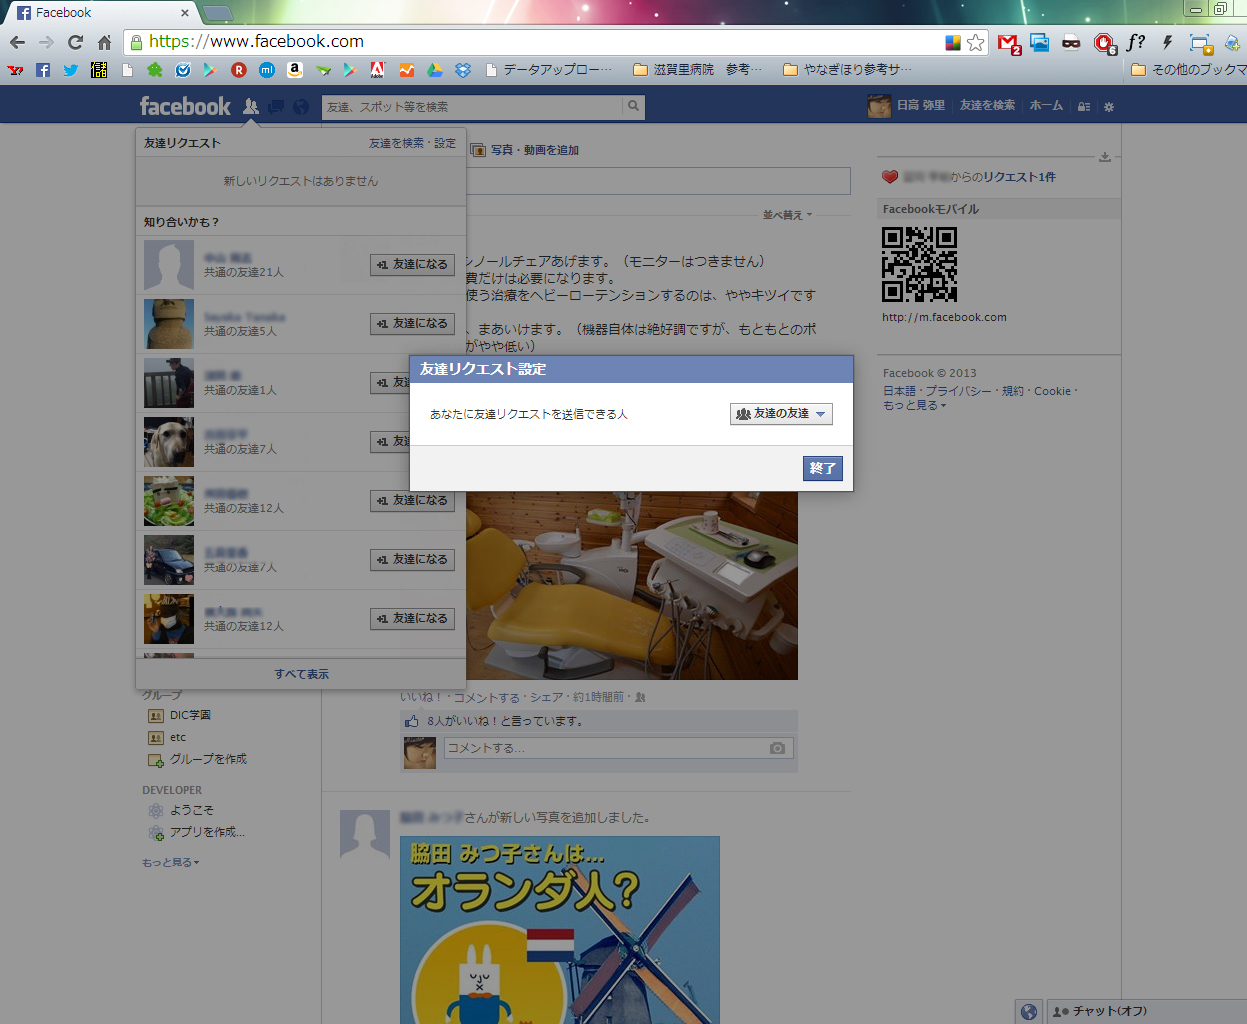The image size is (1247, 1024).
Task: Open the Google Drive bookmark
Action: click(x=434, y=70)
